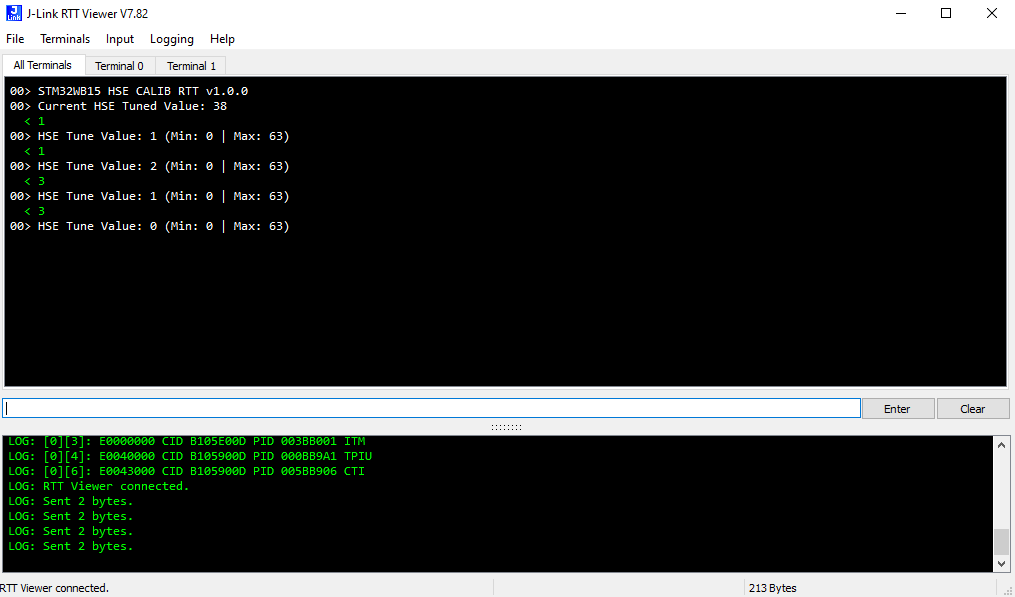Click the Clear button
This screenshot has height=597, width=1015.
(972, 409)
